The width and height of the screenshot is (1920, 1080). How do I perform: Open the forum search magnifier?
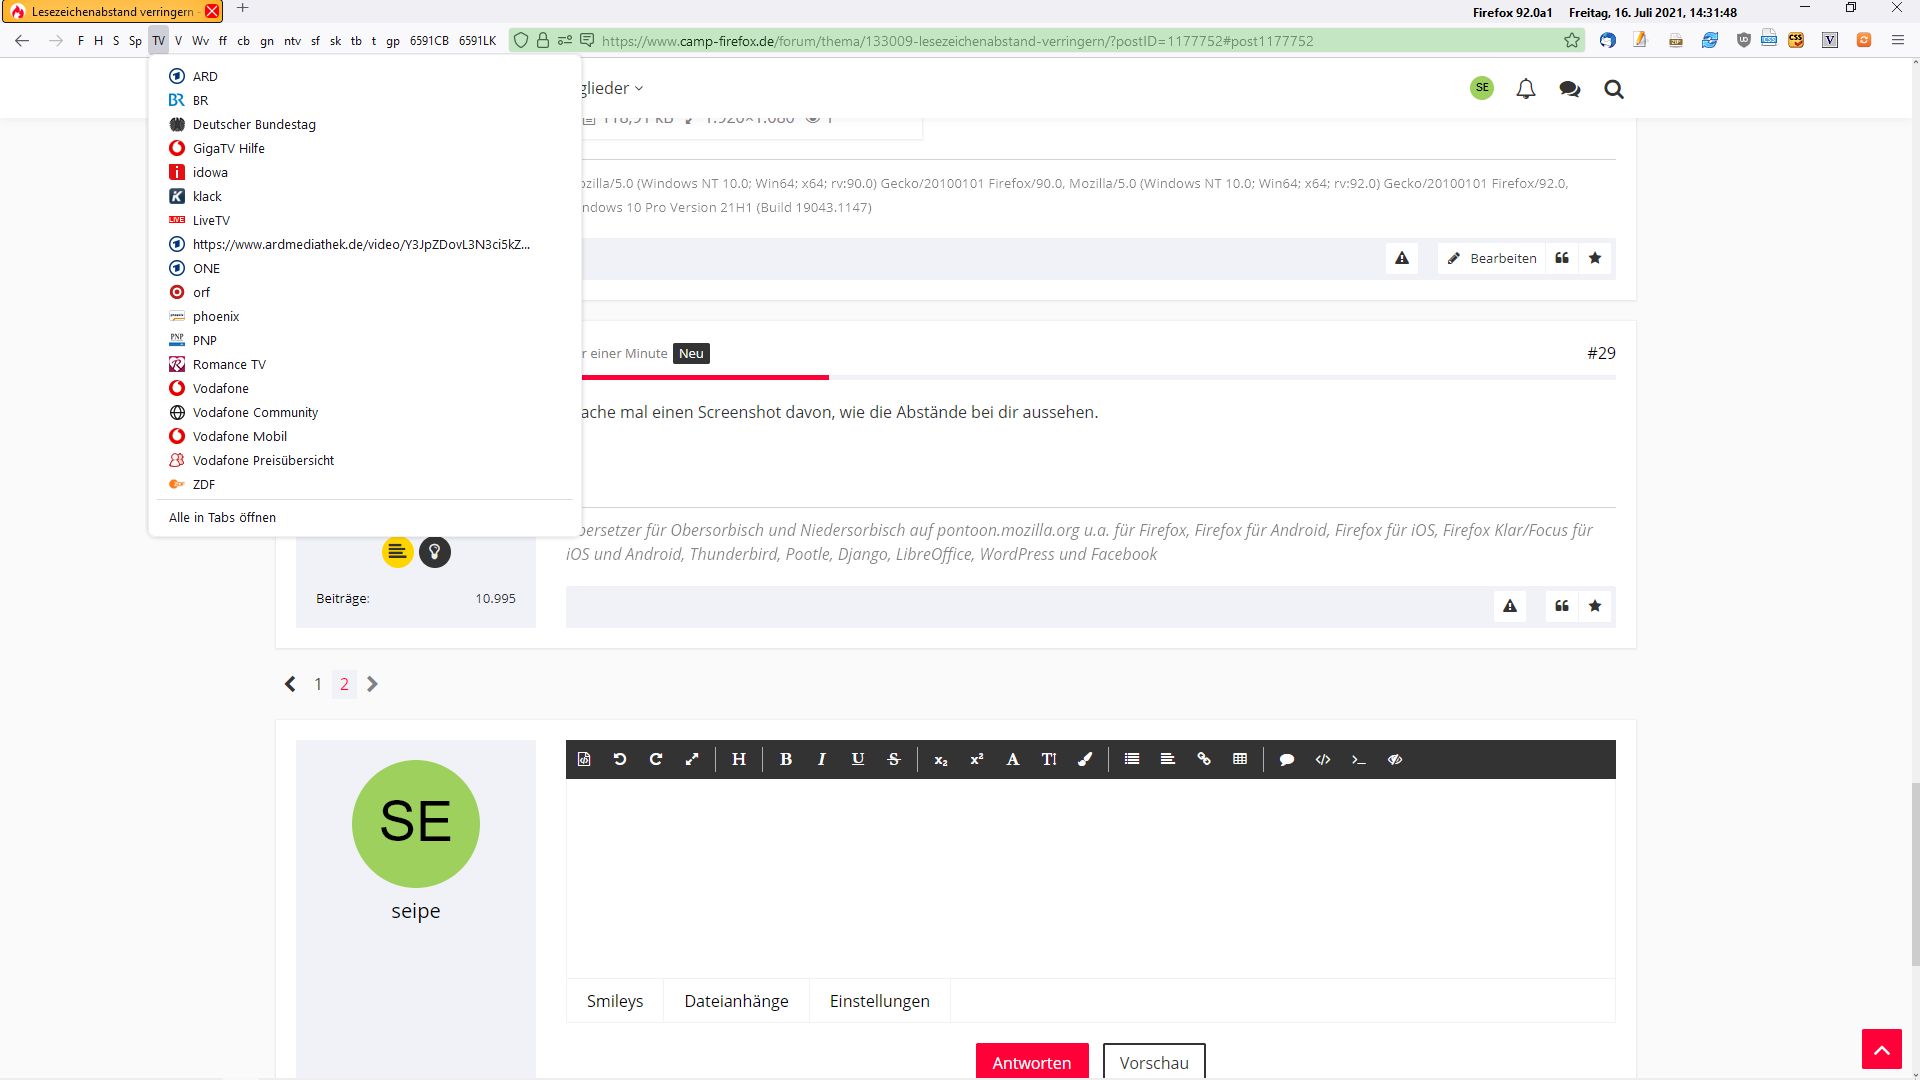point(1614,89)
